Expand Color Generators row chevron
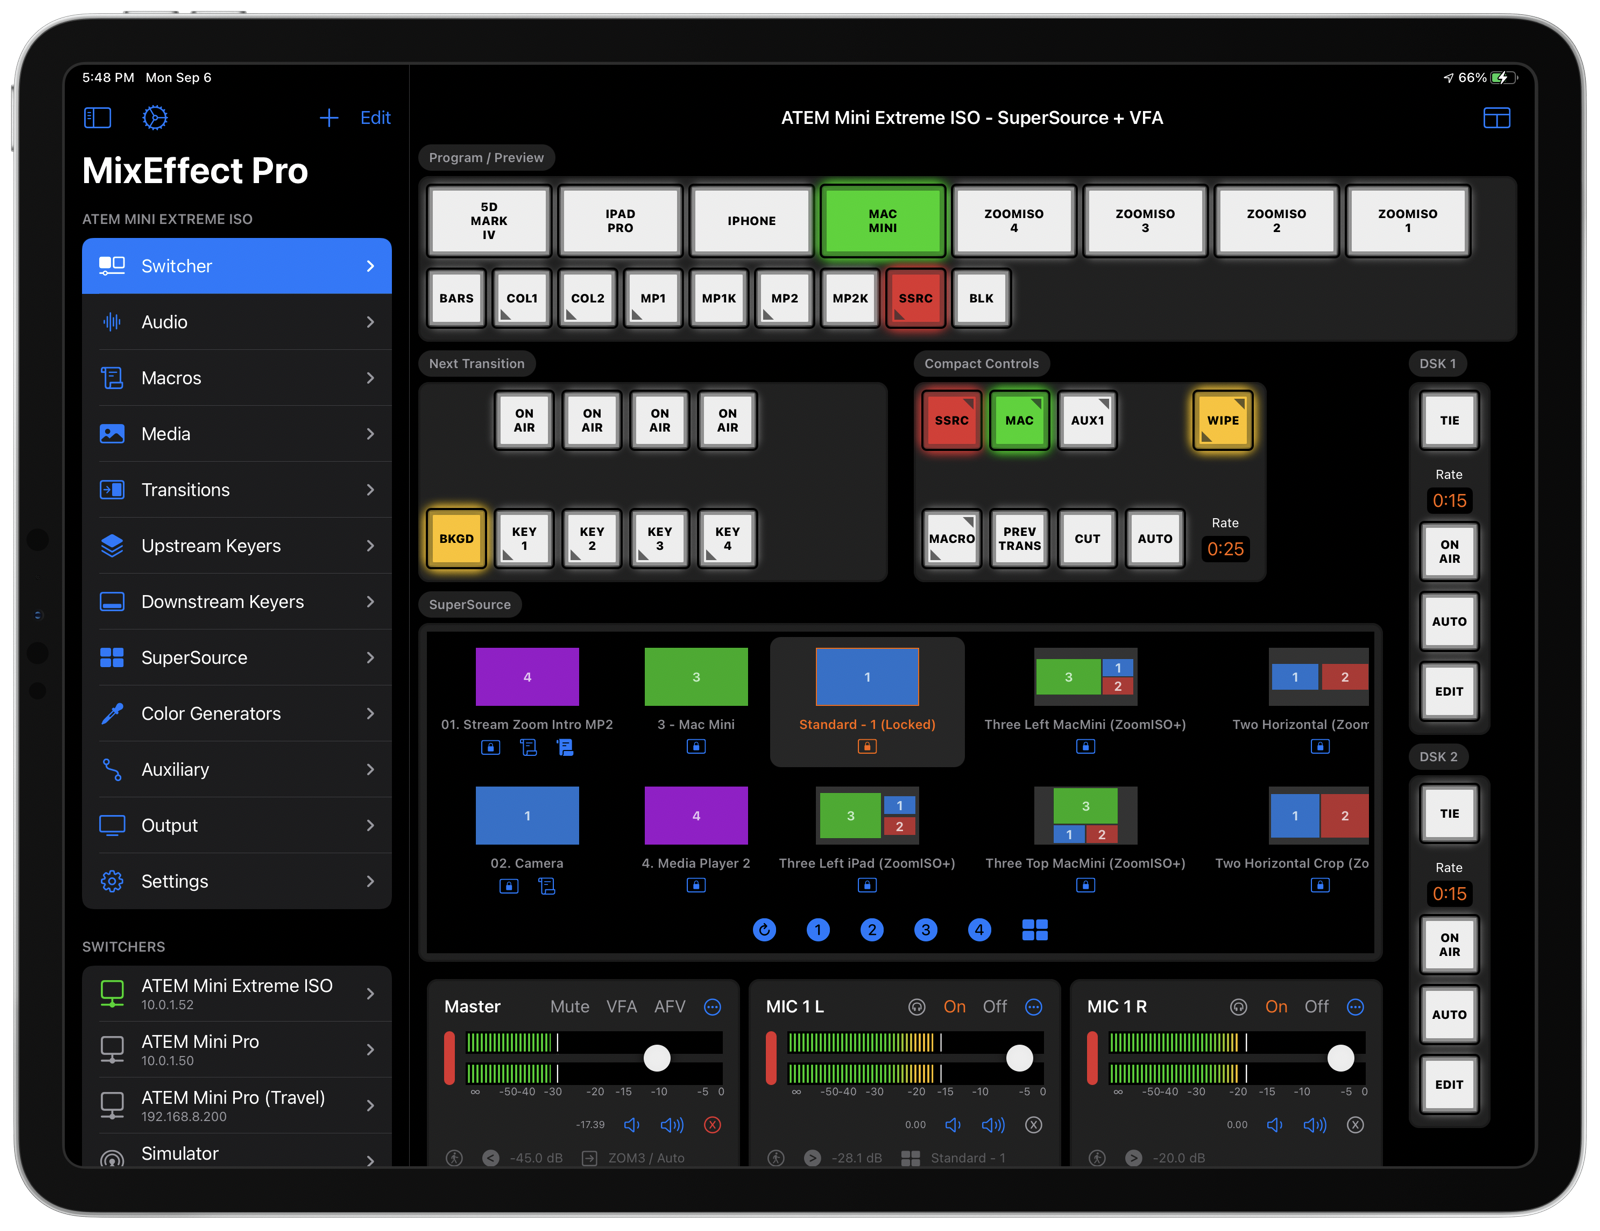The image size is (1600, 1231). click(370, 714)
